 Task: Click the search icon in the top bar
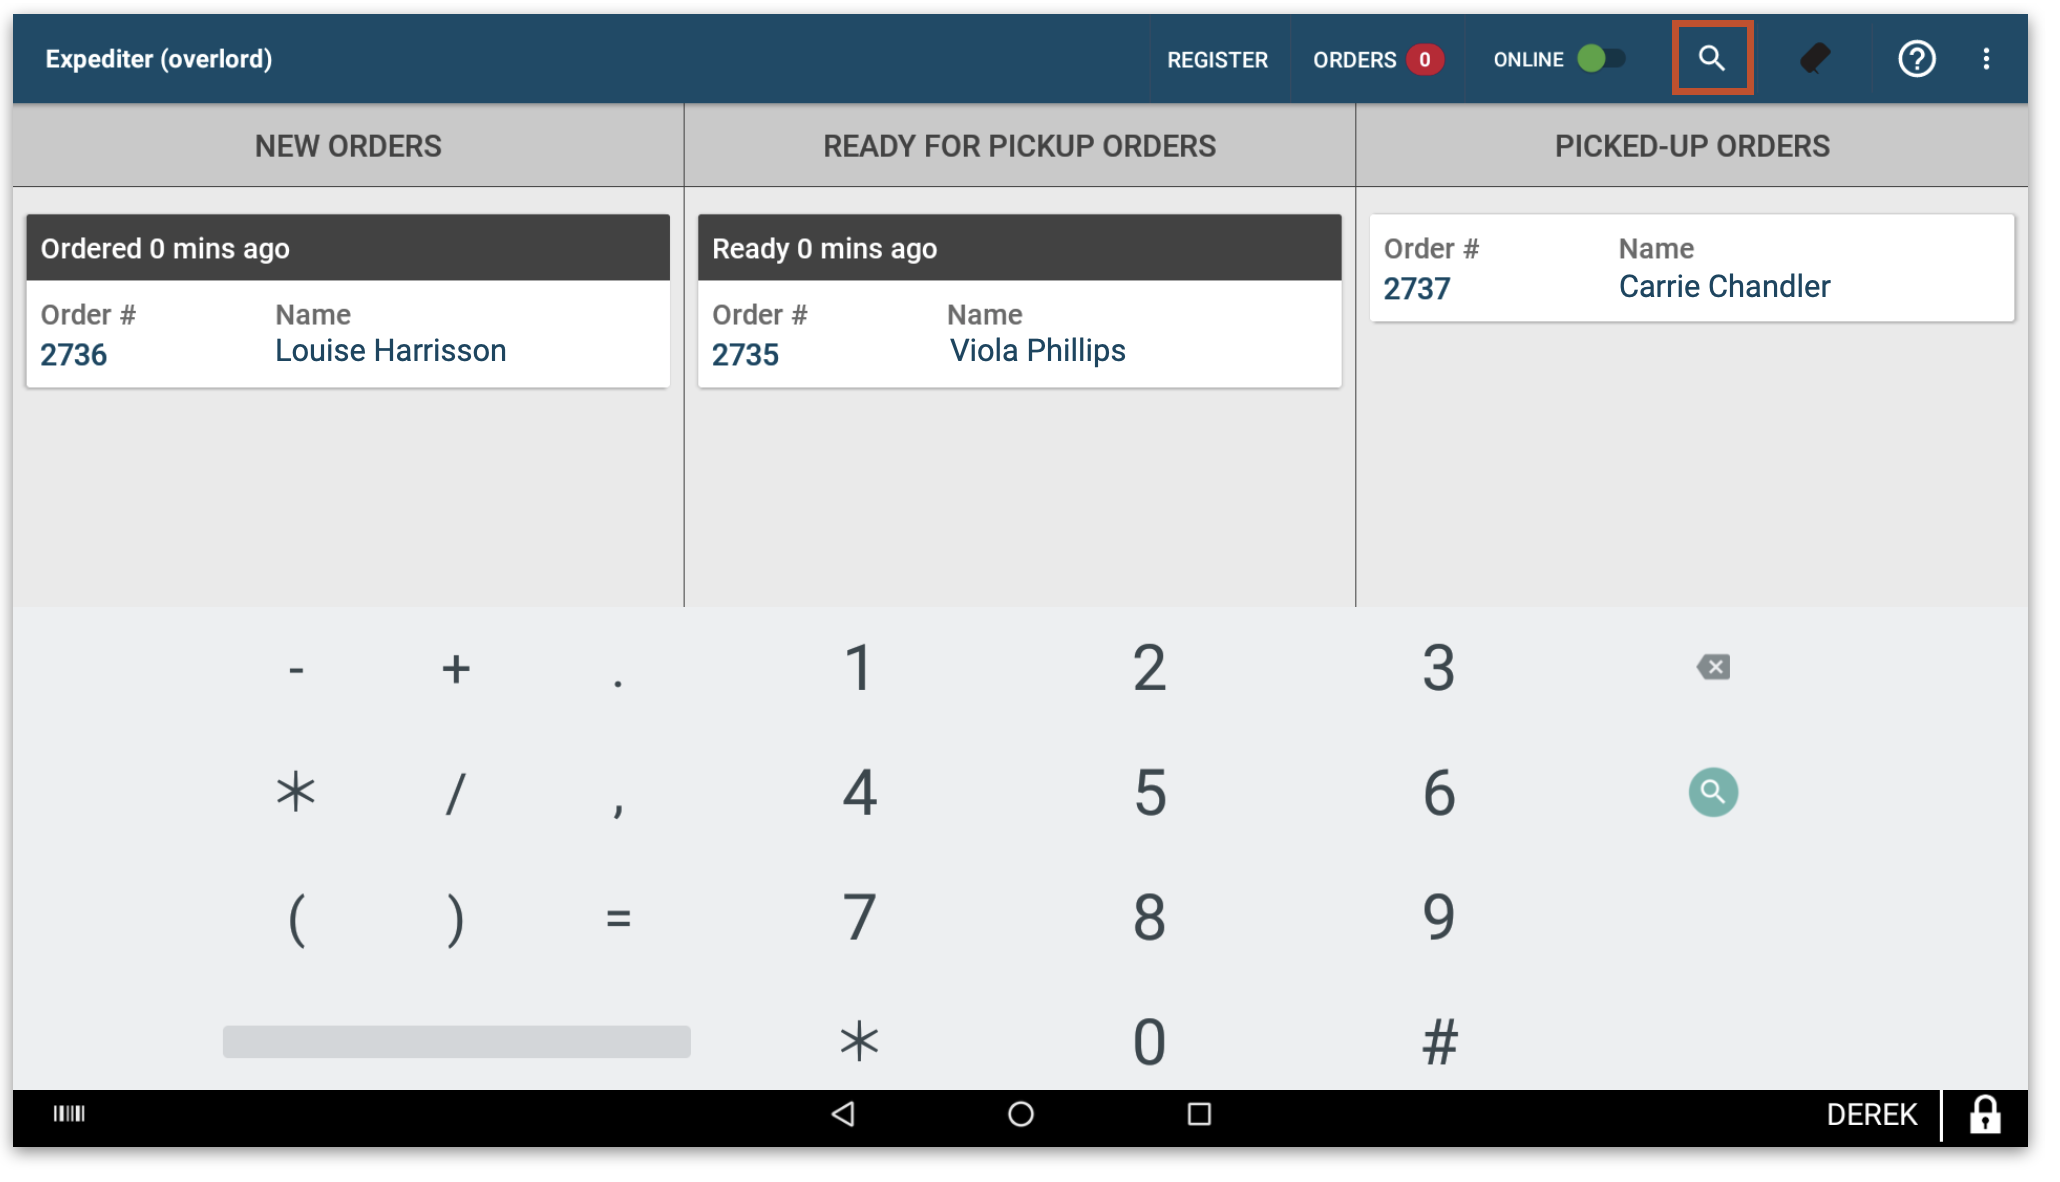[1712, 57]
